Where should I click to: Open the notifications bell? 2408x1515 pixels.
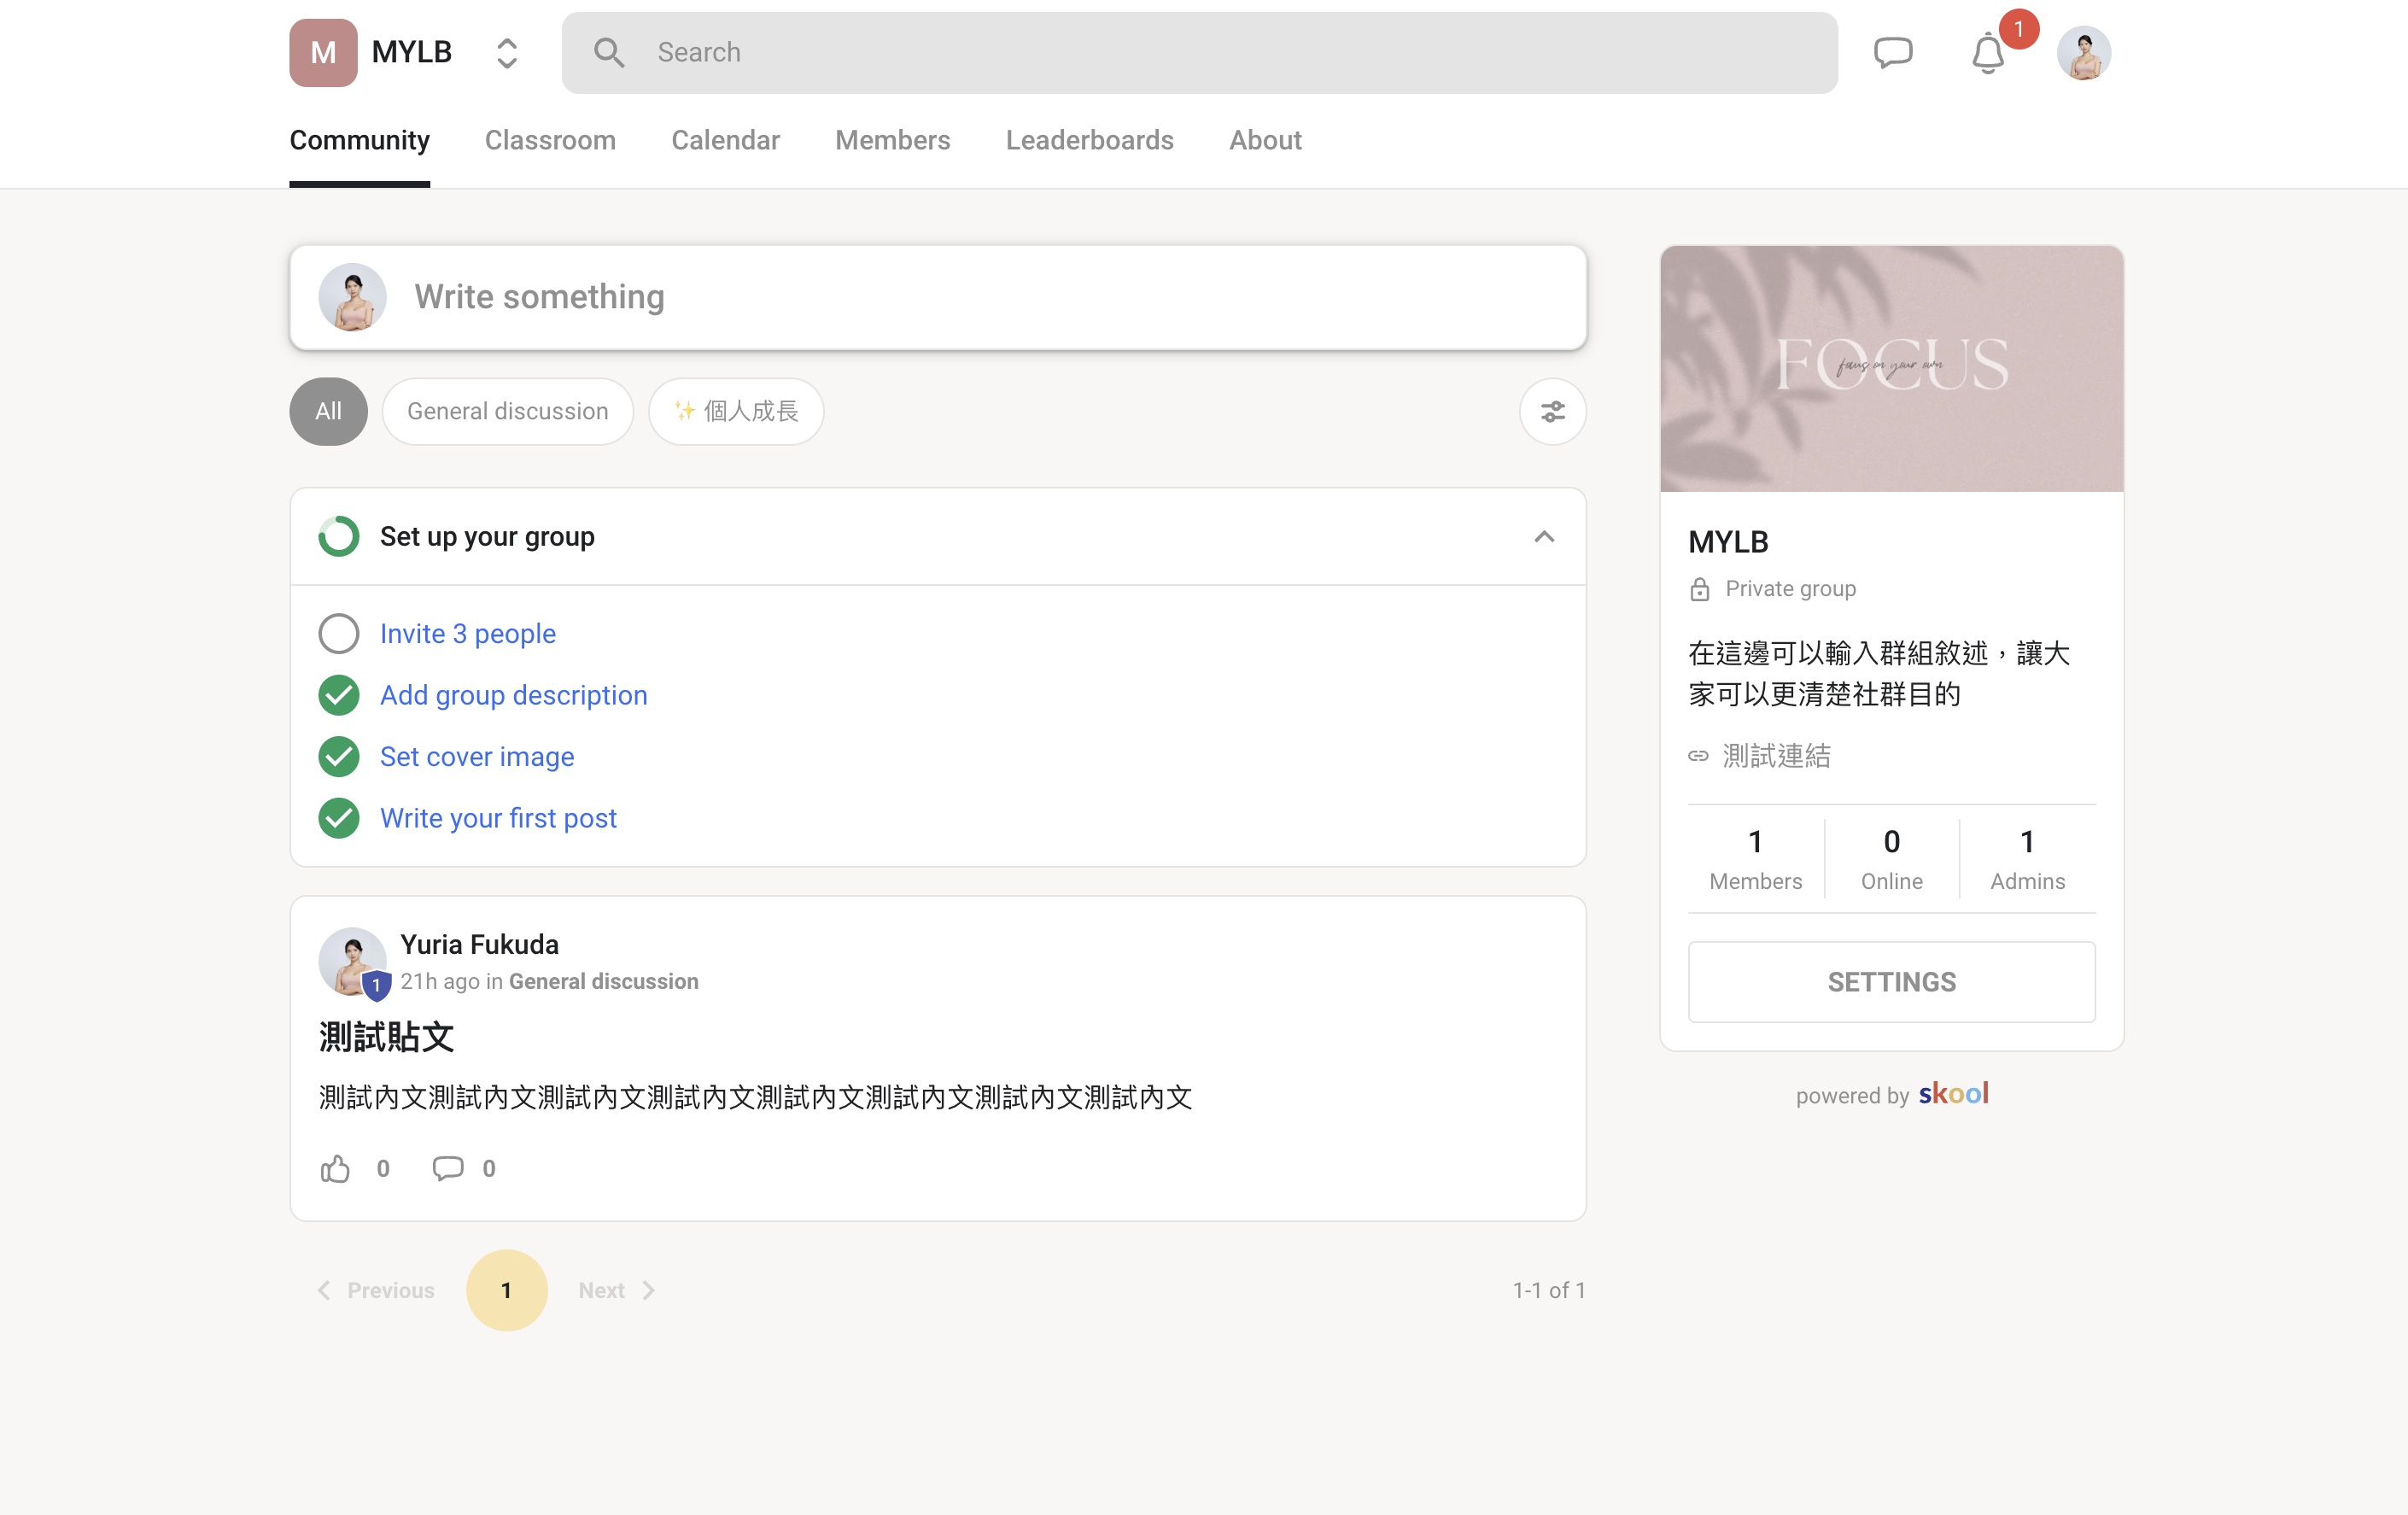[1988, 52]
